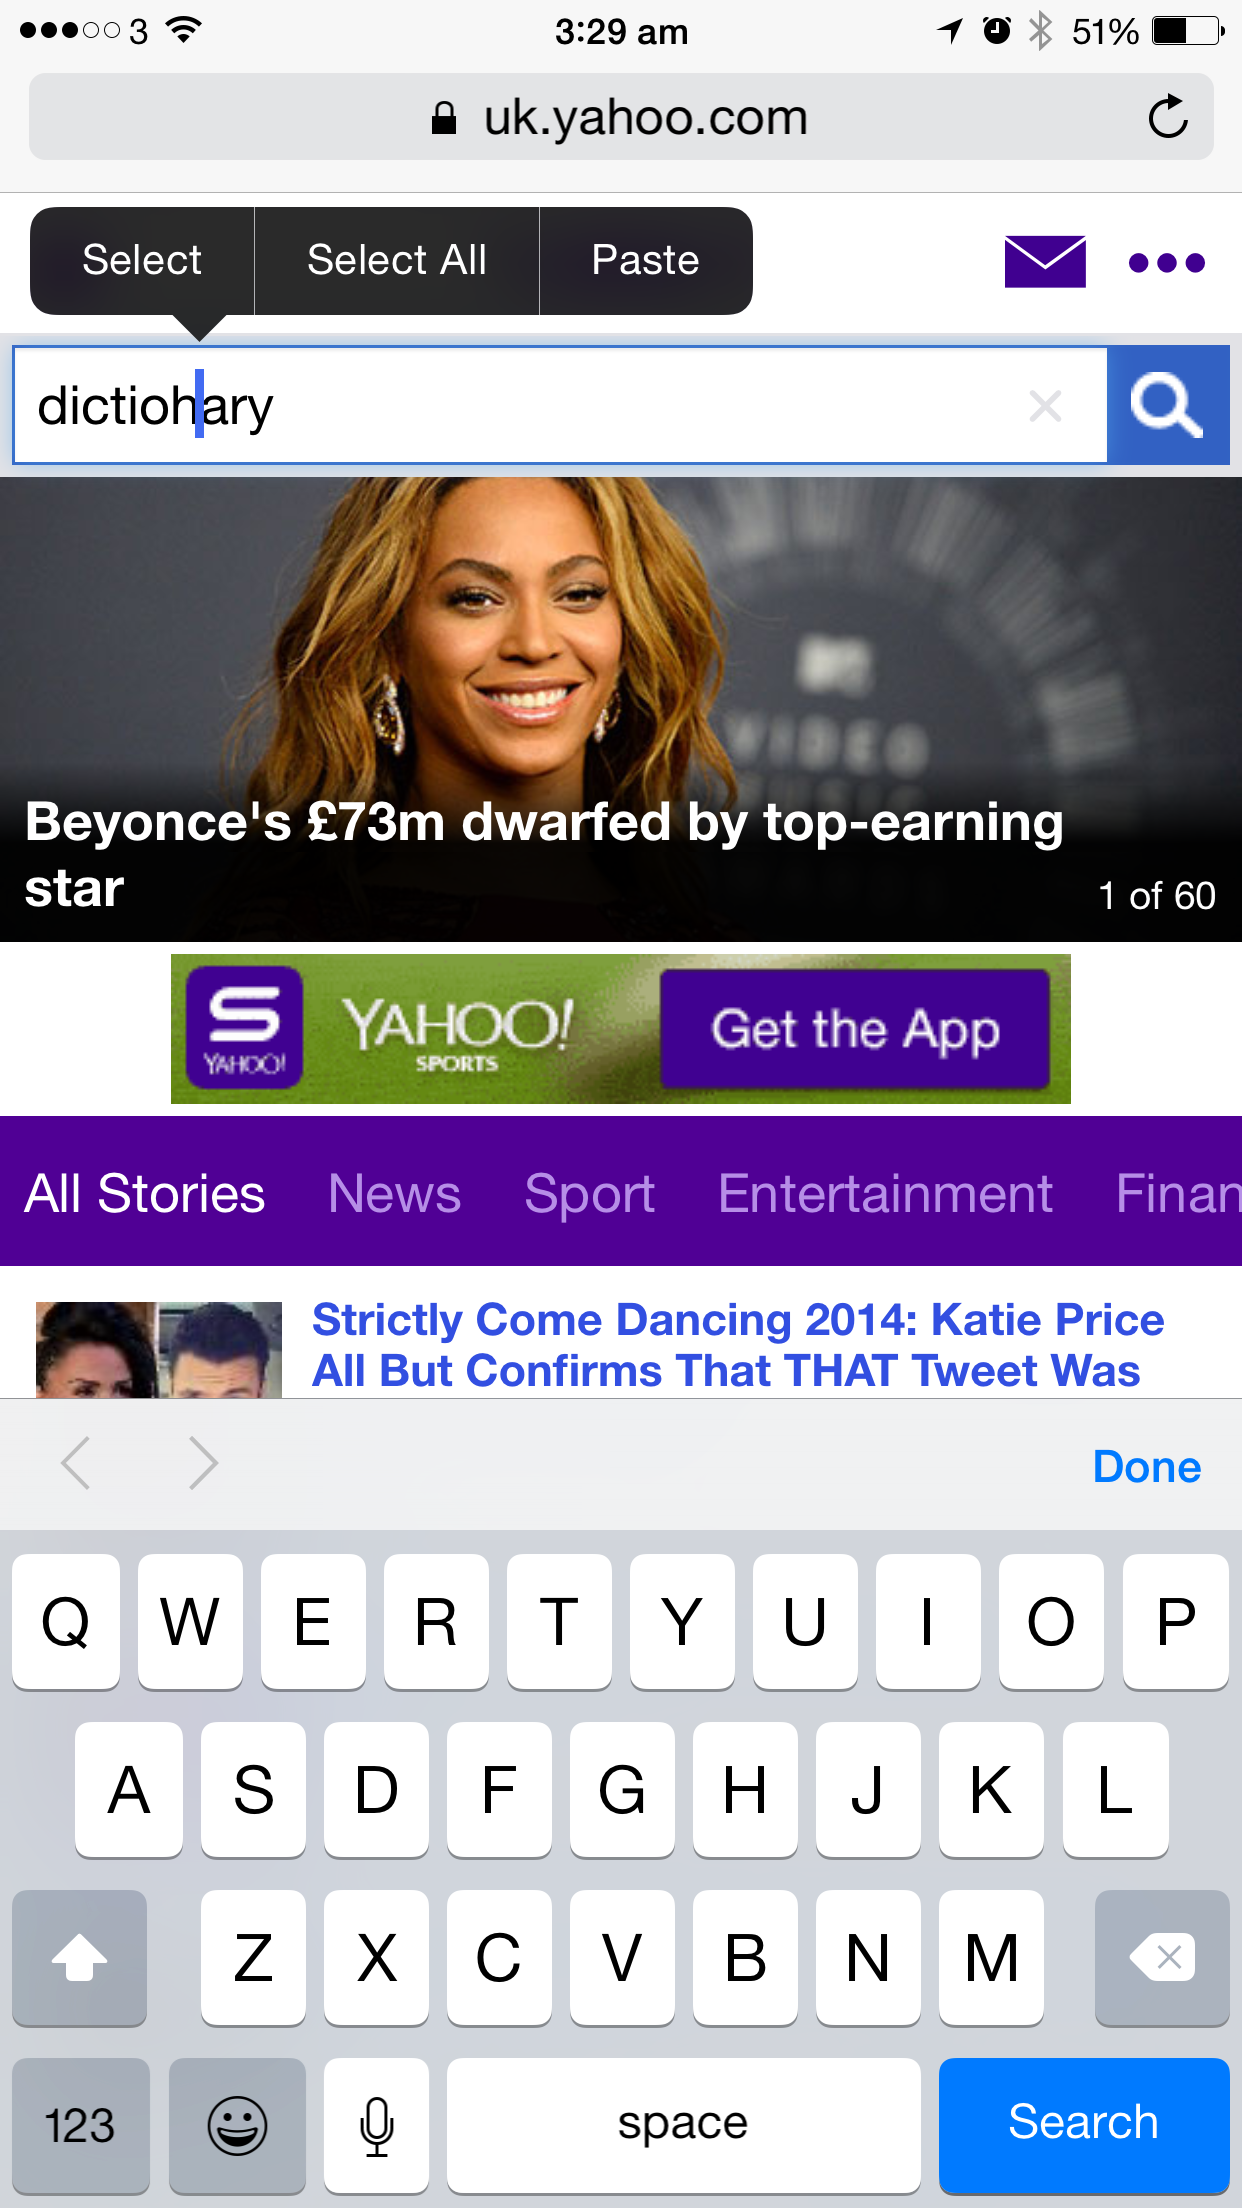Choose Paste in text popup menu
Screen dimensions: 1242x2208
pos(646,261)
